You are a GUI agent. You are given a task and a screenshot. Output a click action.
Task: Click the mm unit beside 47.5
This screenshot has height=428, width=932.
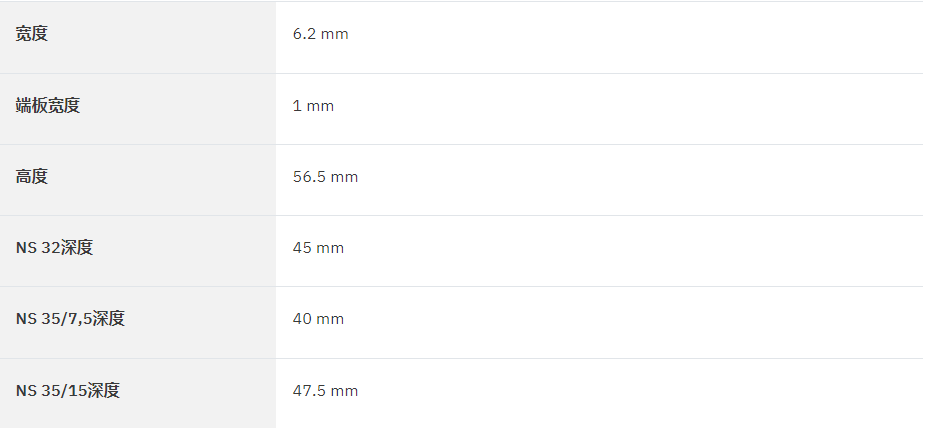[x=344, y=391]
